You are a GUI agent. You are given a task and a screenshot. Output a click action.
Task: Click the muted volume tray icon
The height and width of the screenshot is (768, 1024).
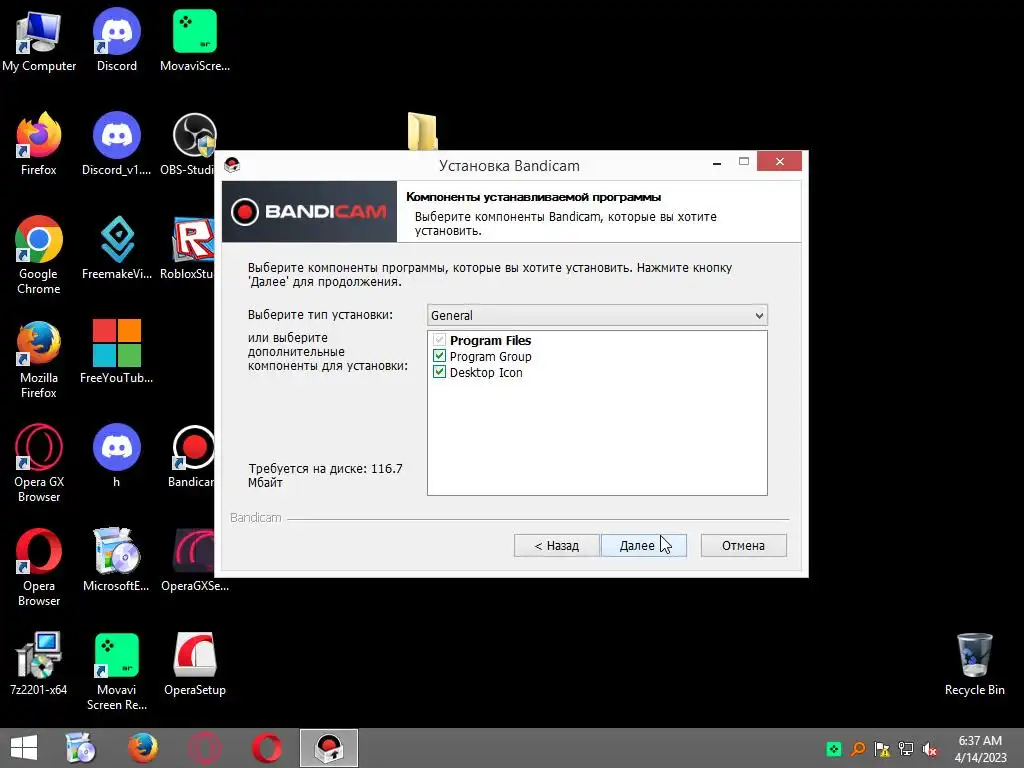pyautogui.click(x=930, y=749)
